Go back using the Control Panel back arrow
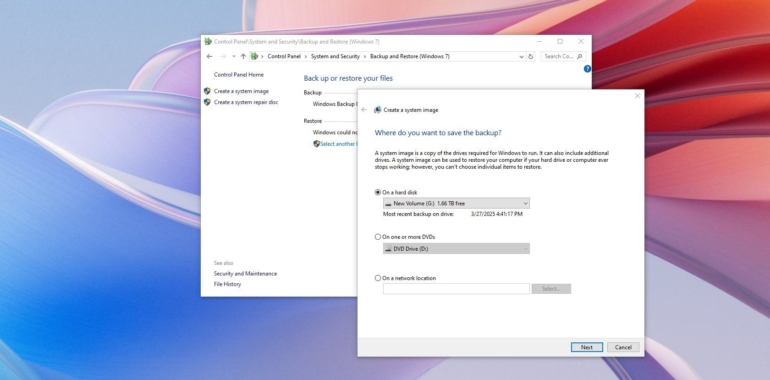 210,56
